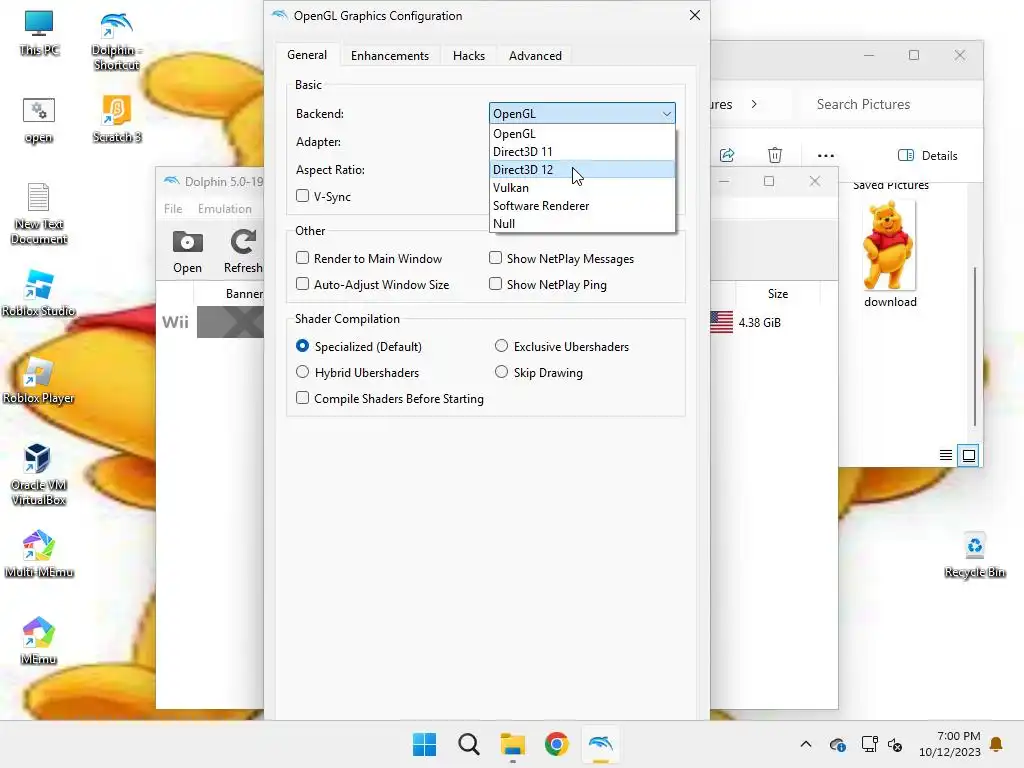
Task: Select Hybrid Ubershaders option
Action: coord(302,372)
